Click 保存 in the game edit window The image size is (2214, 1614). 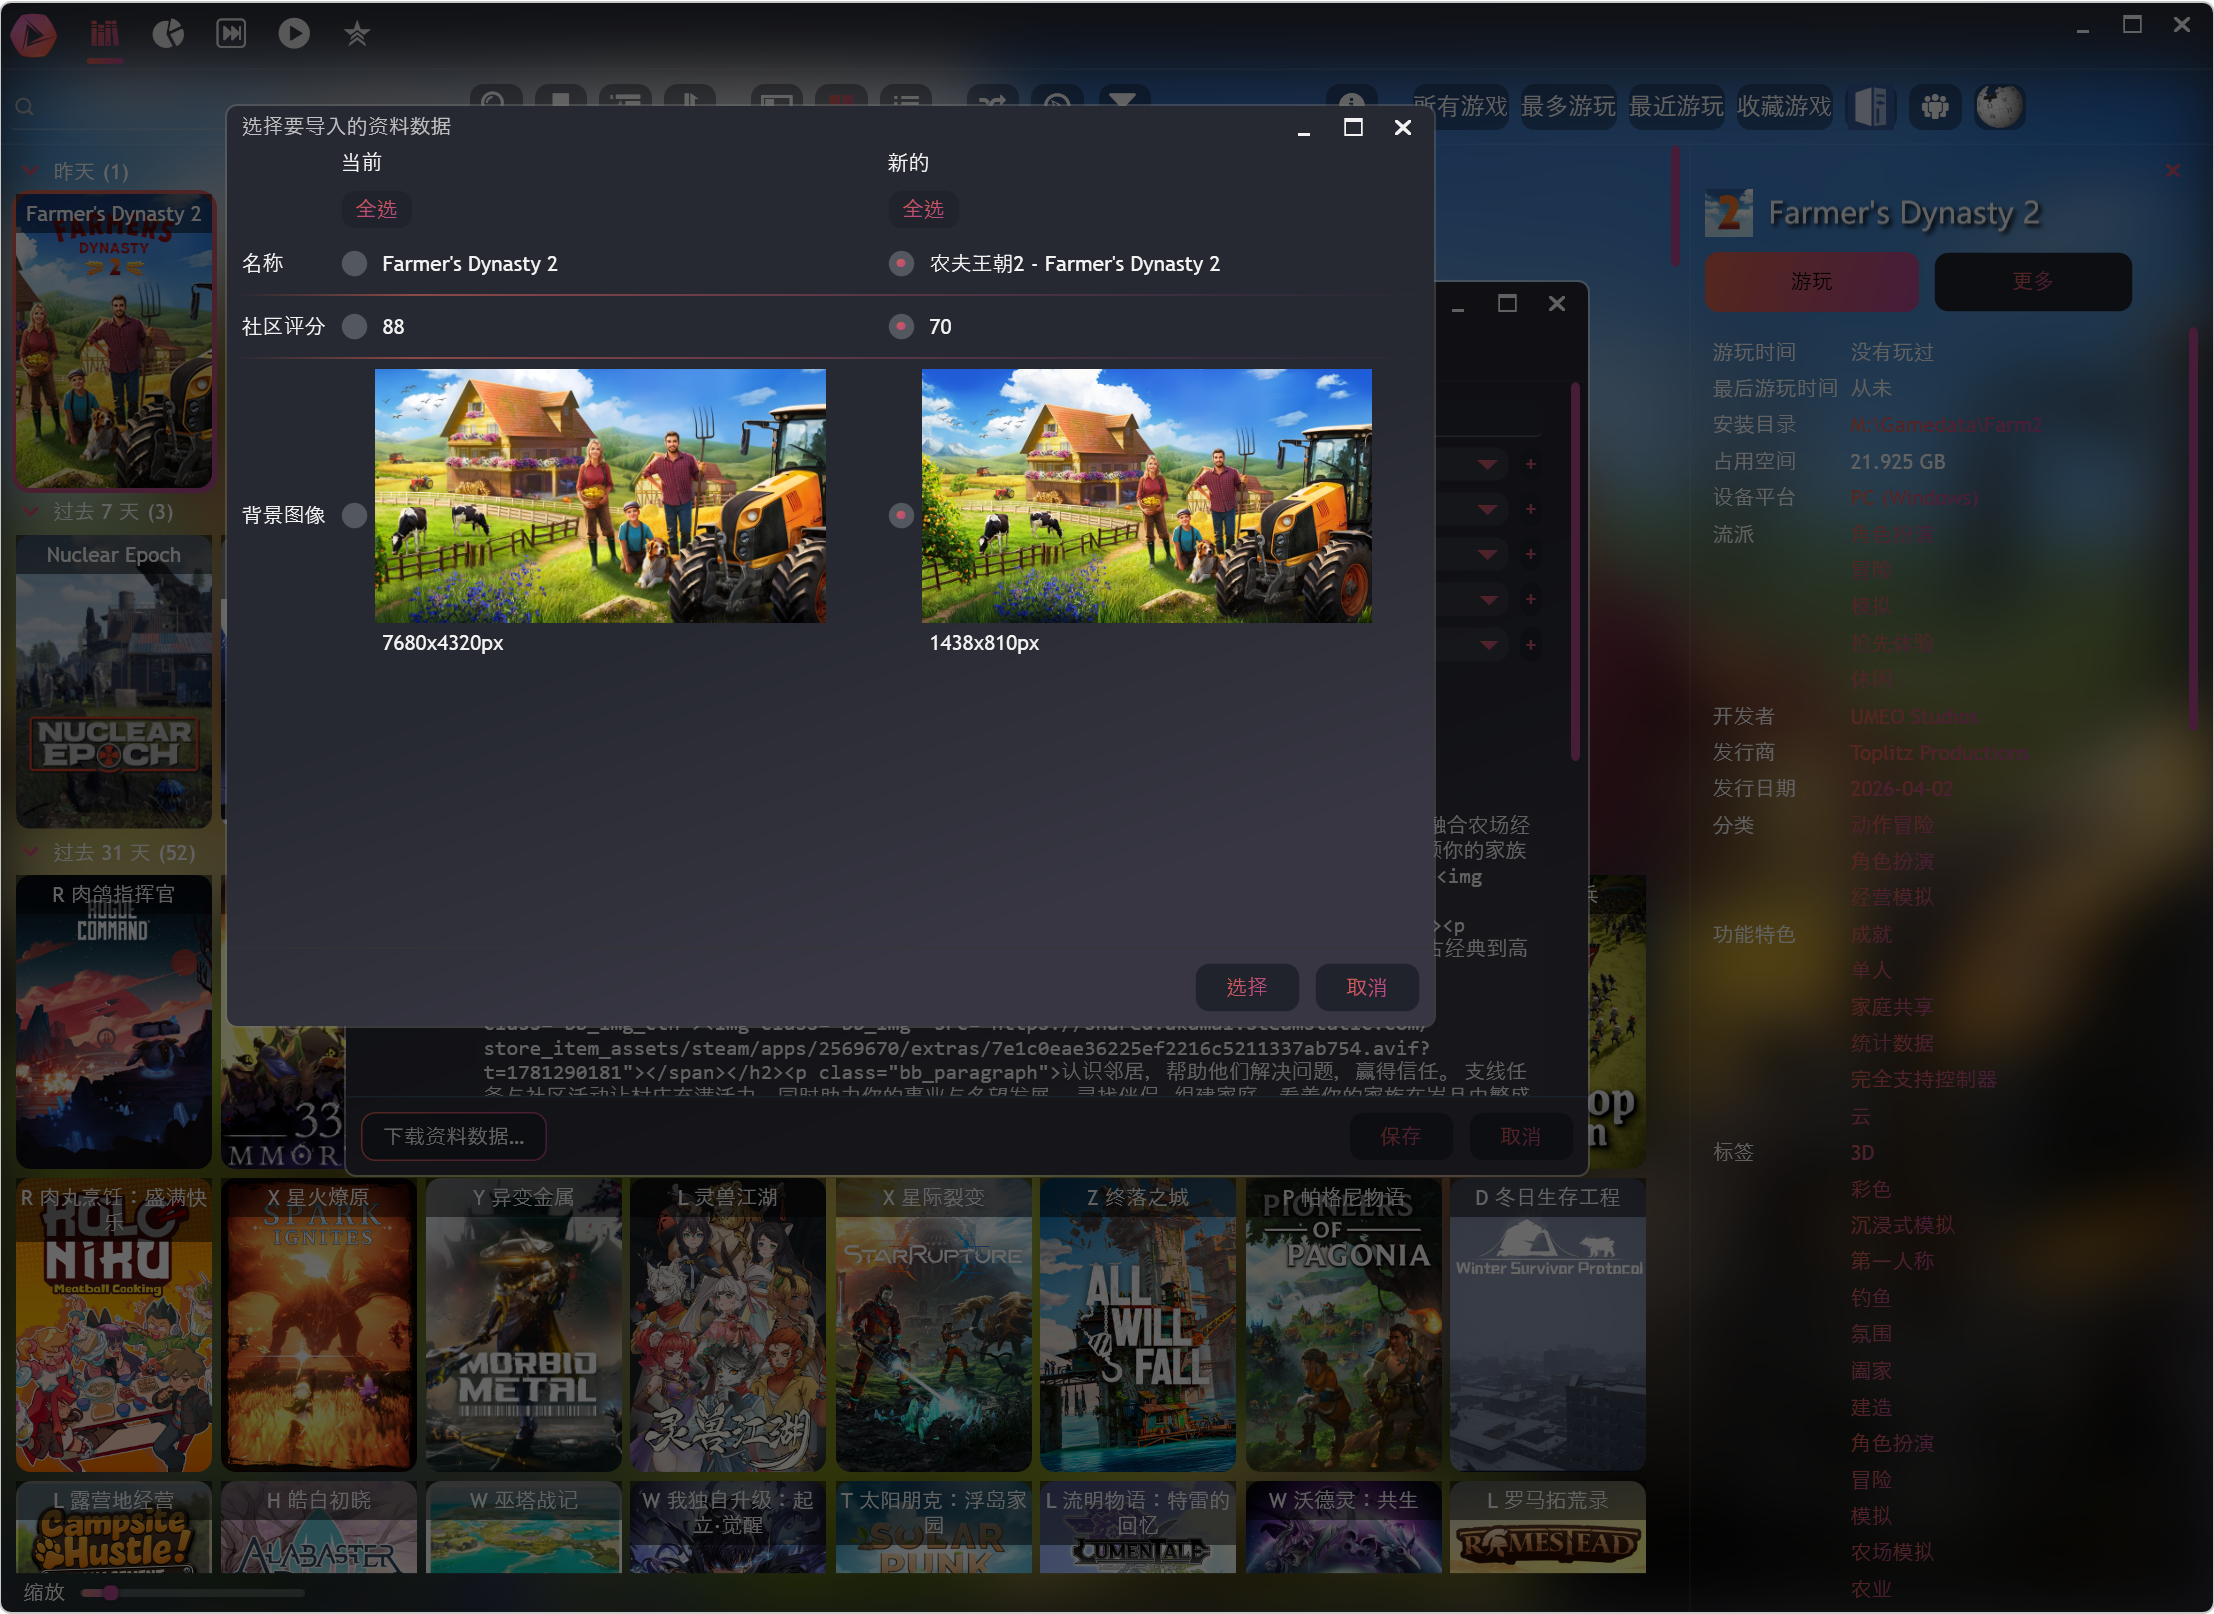pos(1401,1137)
